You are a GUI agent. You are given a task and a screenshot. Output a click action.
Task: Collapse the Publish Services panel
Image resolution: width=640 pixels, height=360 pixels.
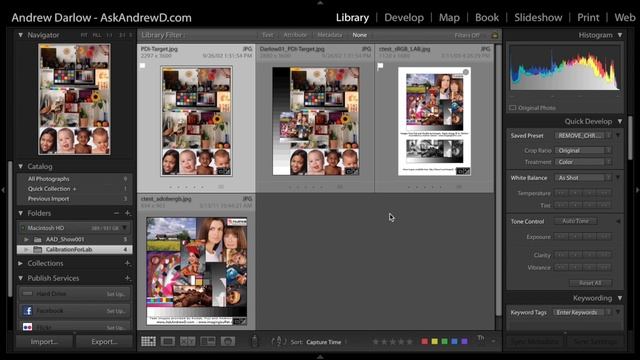tap(20, 278)
